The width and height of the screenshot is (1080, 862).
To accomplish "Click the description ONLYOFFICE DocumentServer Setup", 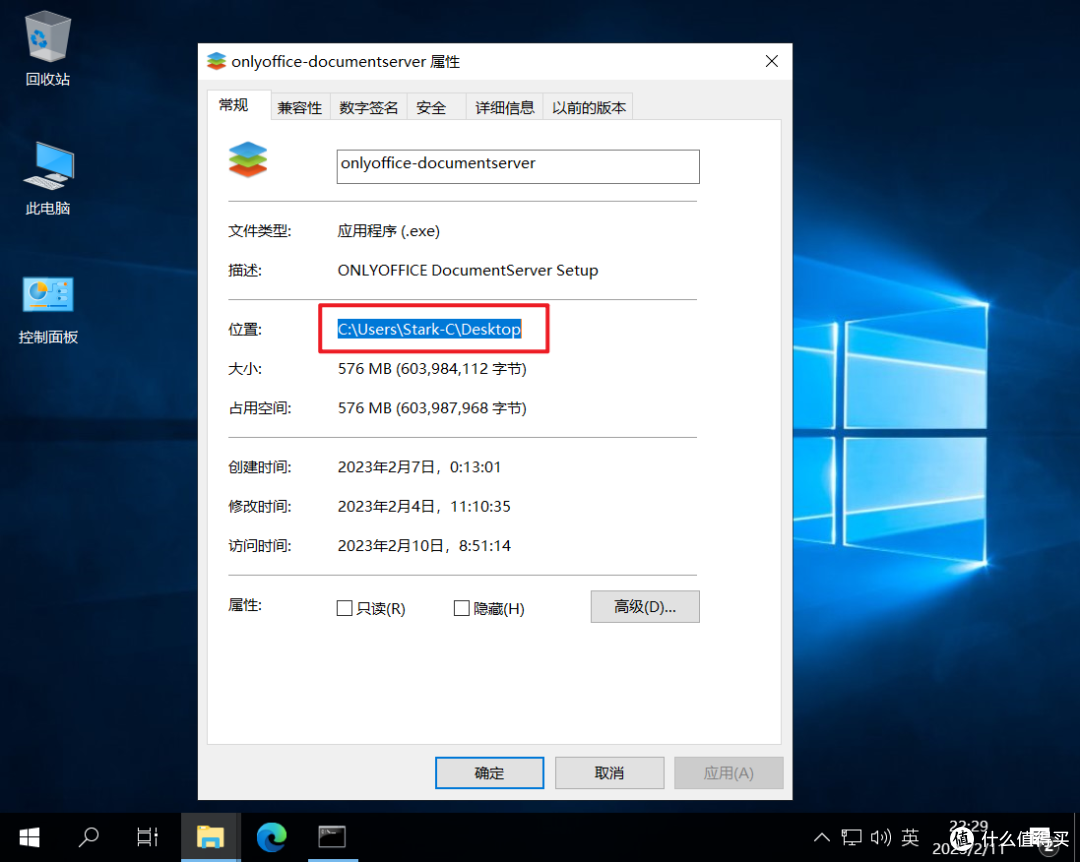I will (x=468, y=270).
